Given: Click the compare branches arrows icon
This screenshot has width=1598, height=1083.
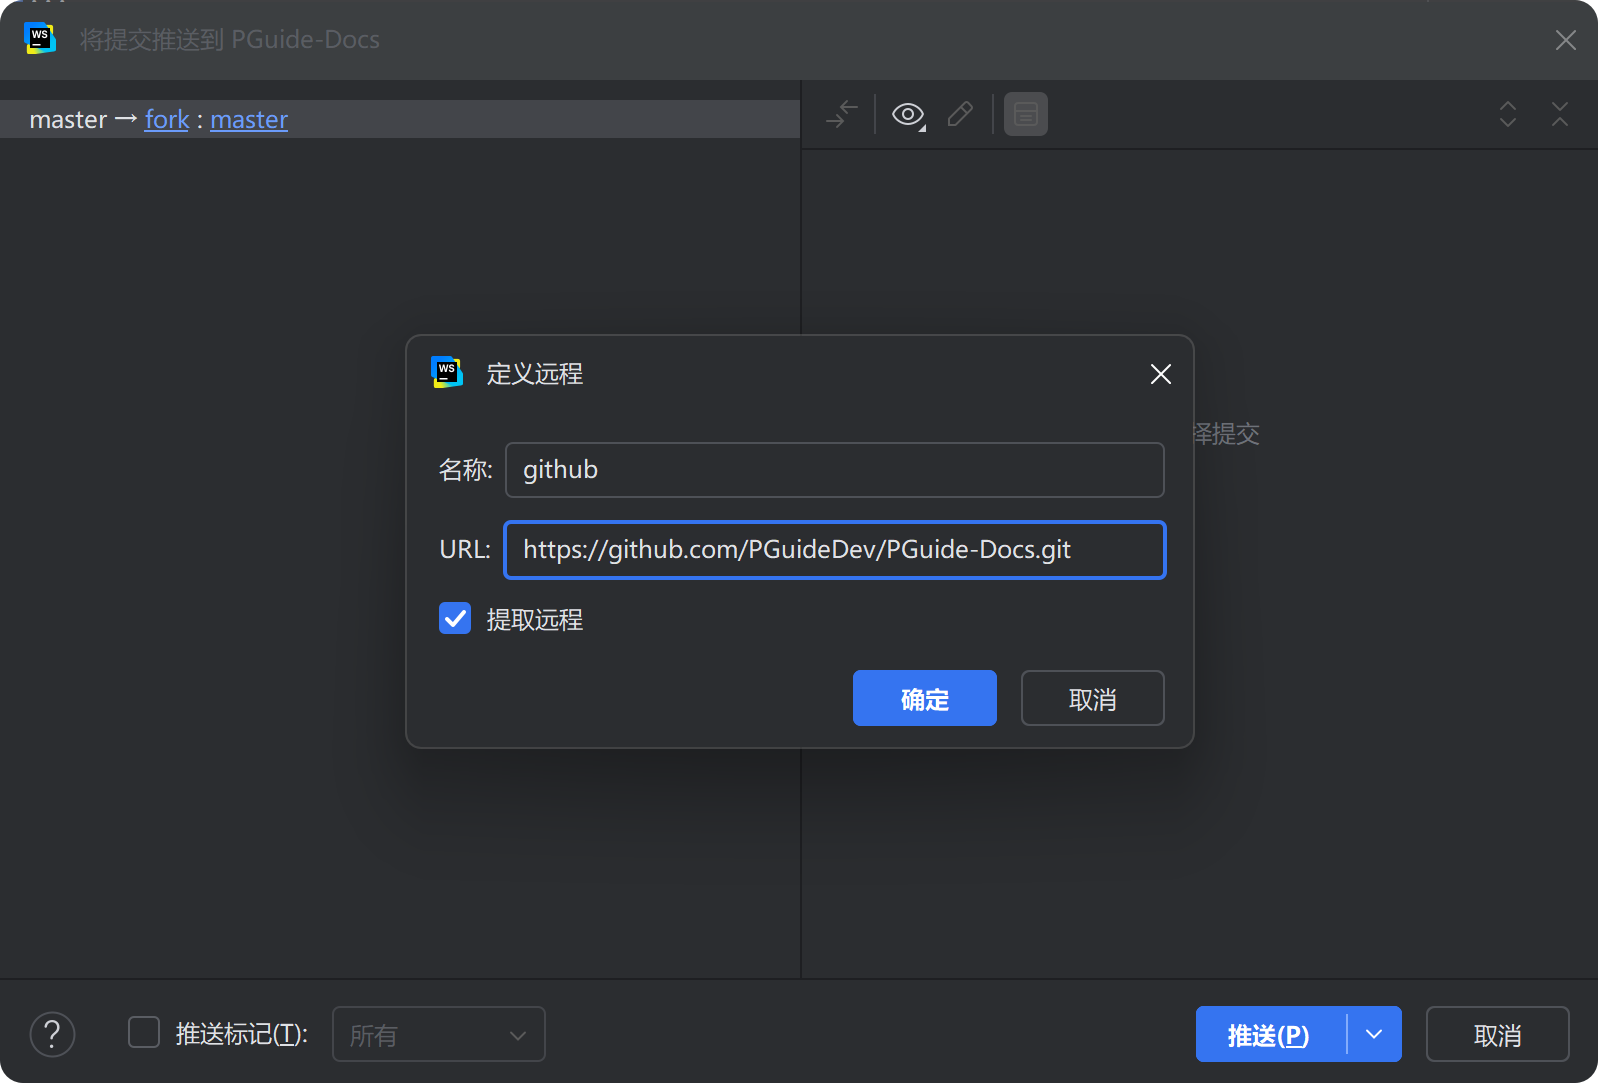Looking at the screenshot, I should (841, 115).
